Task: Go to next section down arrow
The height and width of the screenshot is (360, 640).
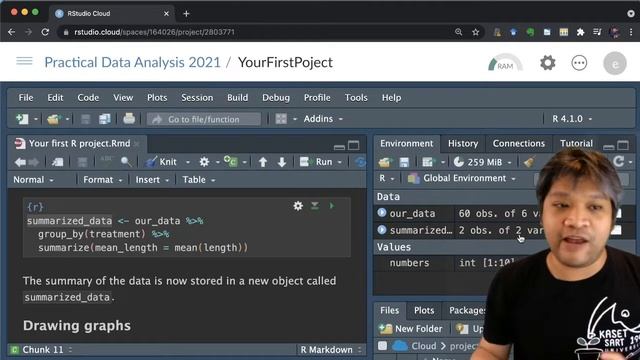Action: click(x=282, y=162)
